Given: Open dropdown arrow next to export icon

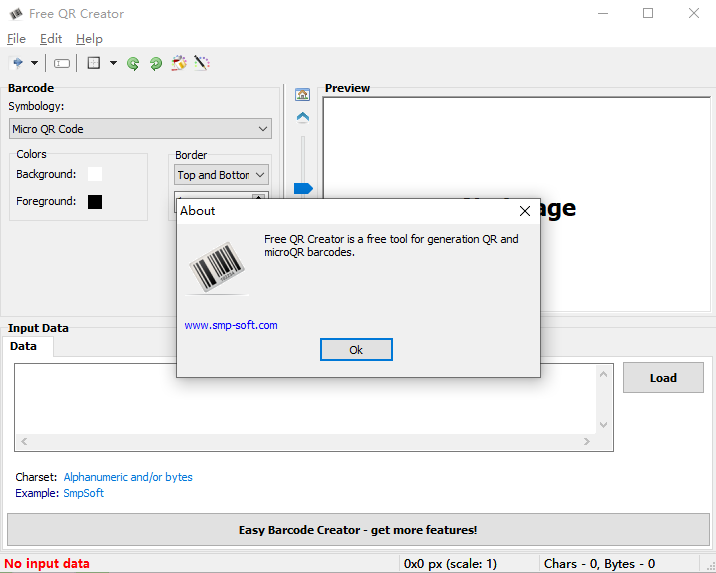Looking at the screenshot, I should [35, 63].
